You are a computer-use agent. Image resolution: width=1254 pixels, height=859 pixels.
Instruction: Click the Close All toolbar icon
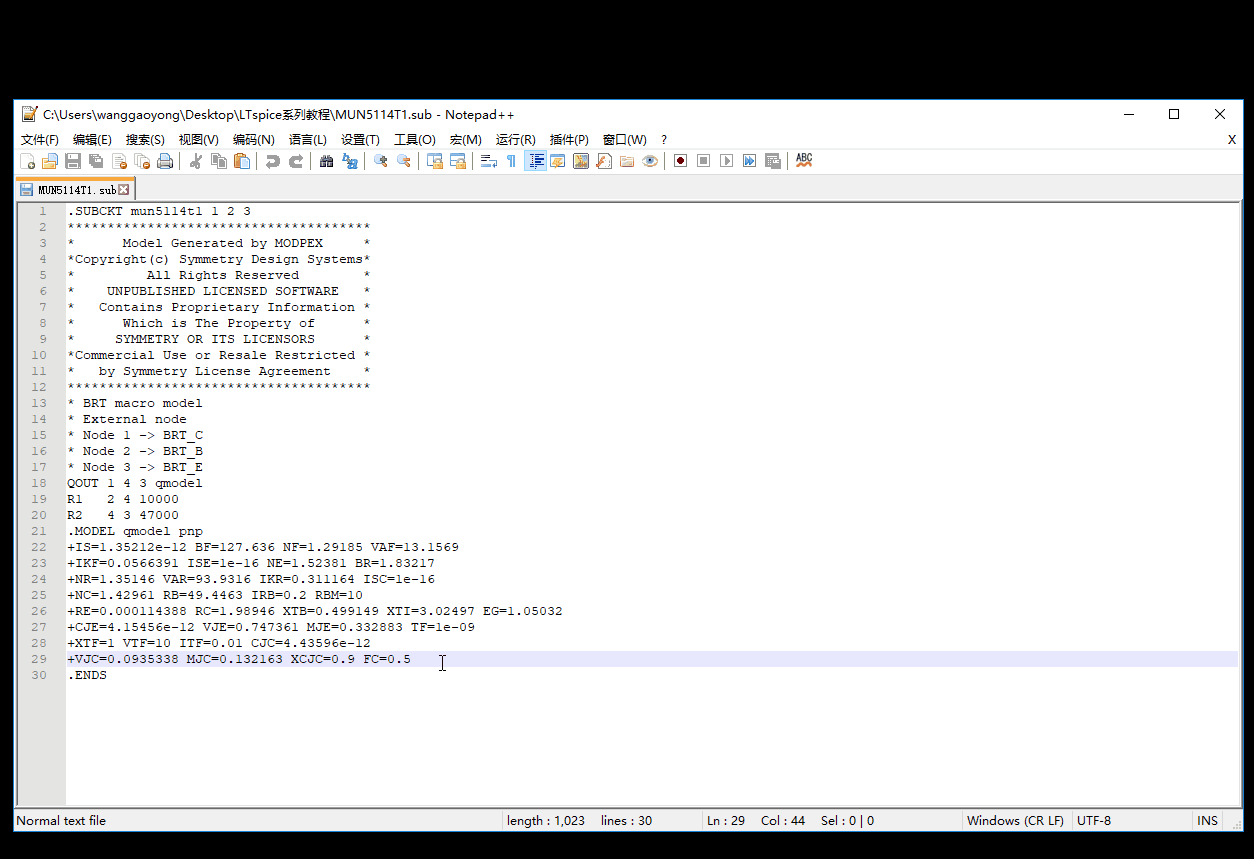tap(142, 161)
